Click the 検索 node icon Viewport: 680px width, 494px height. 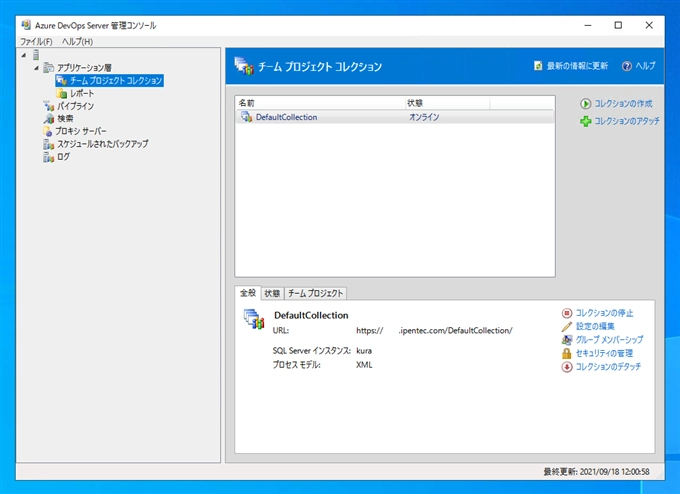49,118
